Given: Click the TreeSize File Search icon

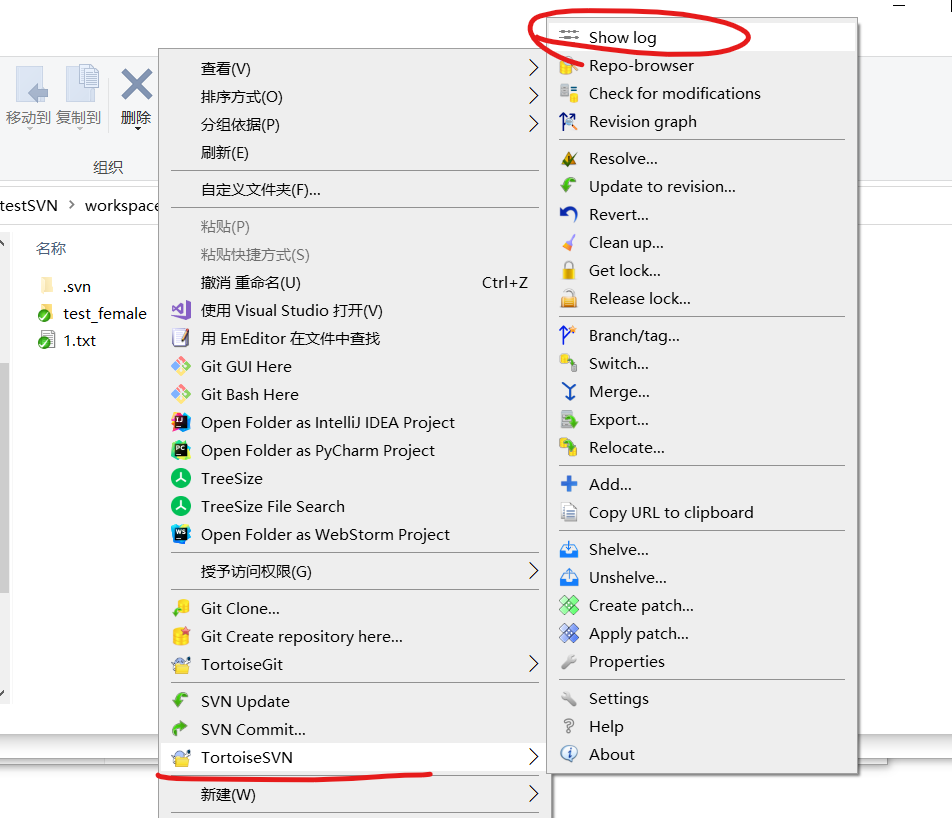Looking at the screenshot, I should [x=181, y=506].
